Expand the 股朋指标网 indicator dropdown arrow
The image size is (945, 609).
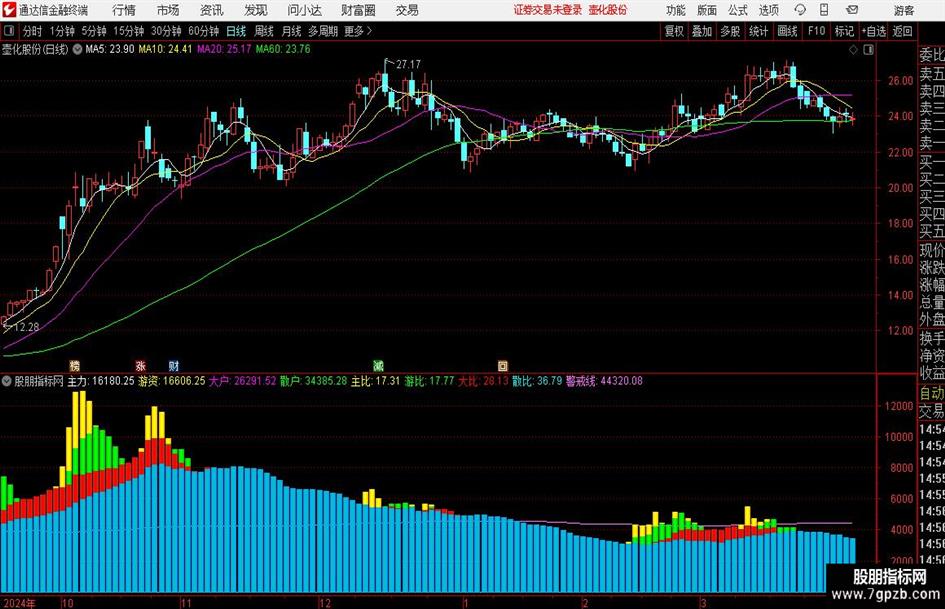pos(7,381)
